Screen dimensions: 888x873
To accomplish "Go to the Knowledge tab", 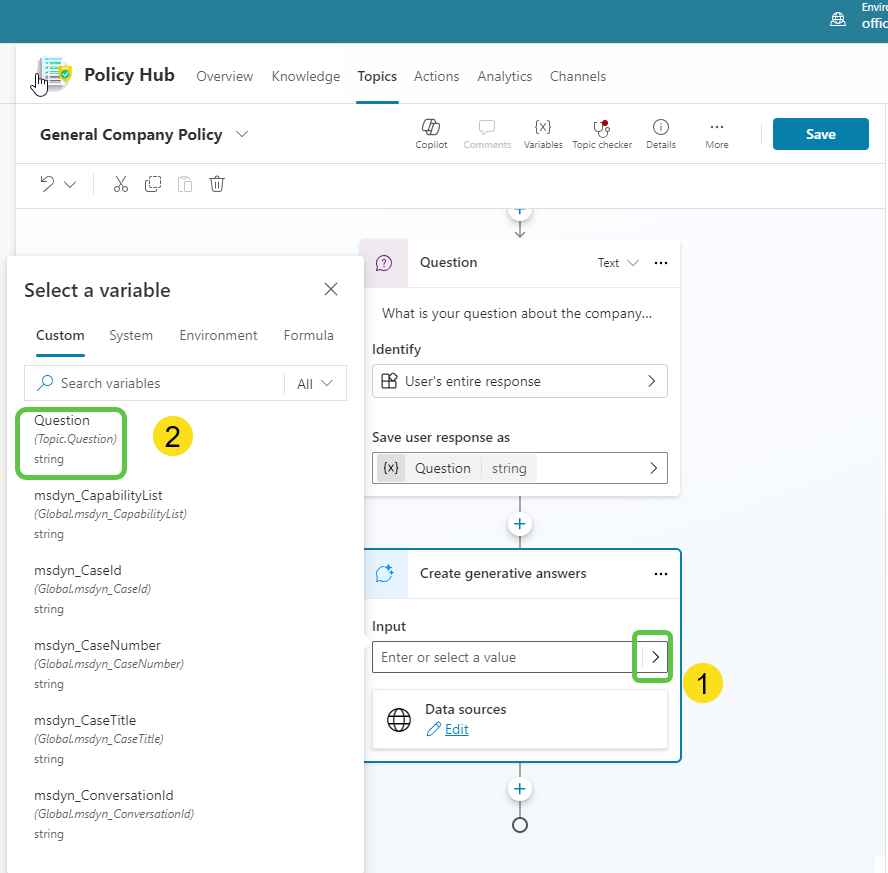I will 305,76.
